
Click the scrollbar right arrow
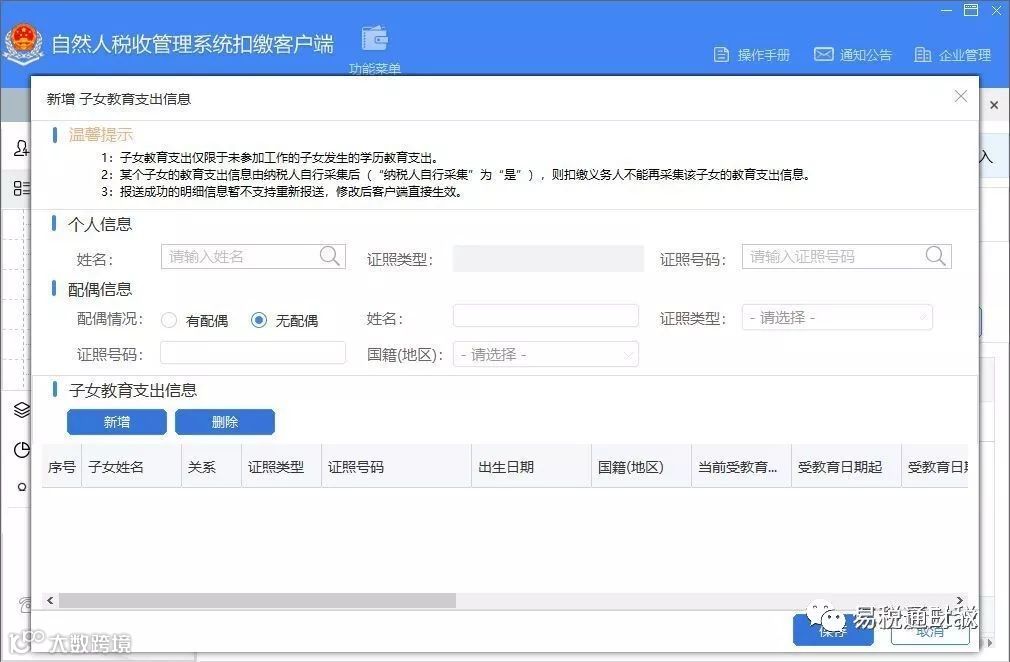960,601
